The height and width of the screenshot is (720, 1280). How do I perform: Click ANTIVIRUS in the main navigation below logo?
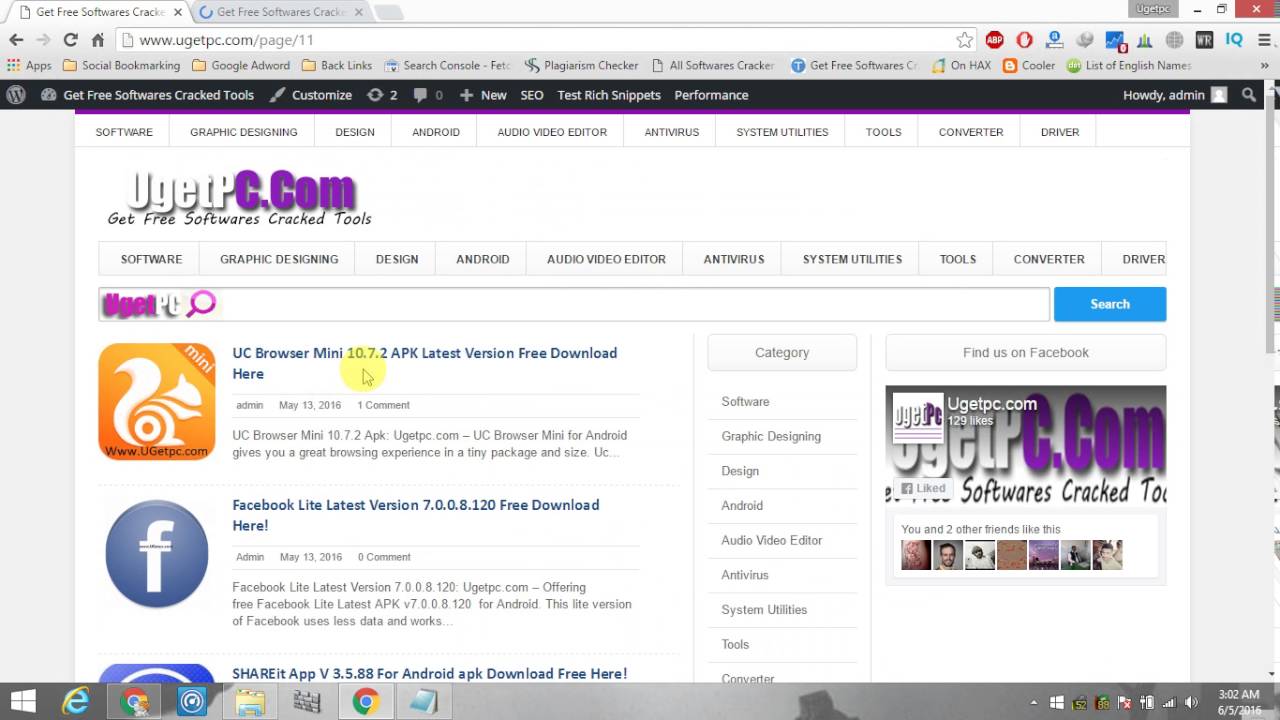pos(734,259)
